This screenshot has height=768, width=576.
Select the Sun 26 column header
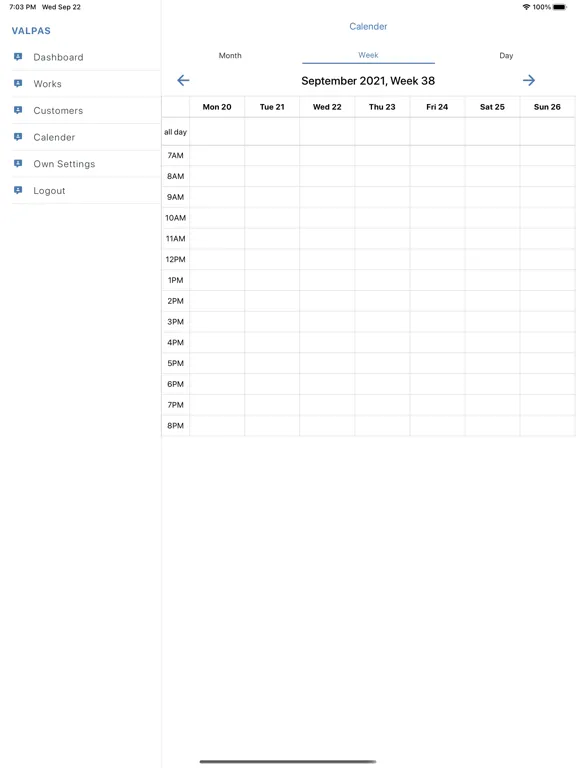548,107
